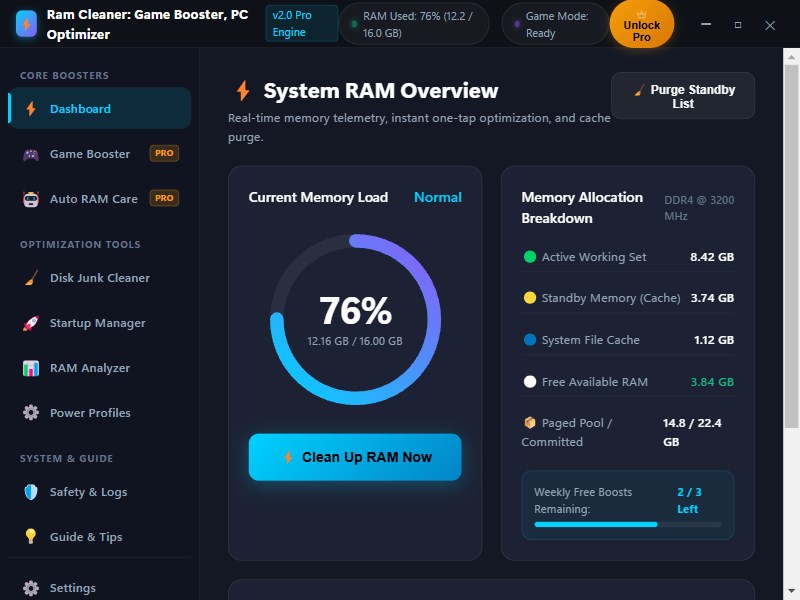Click the Ram Cleaner app logo icon

point(26,24)
